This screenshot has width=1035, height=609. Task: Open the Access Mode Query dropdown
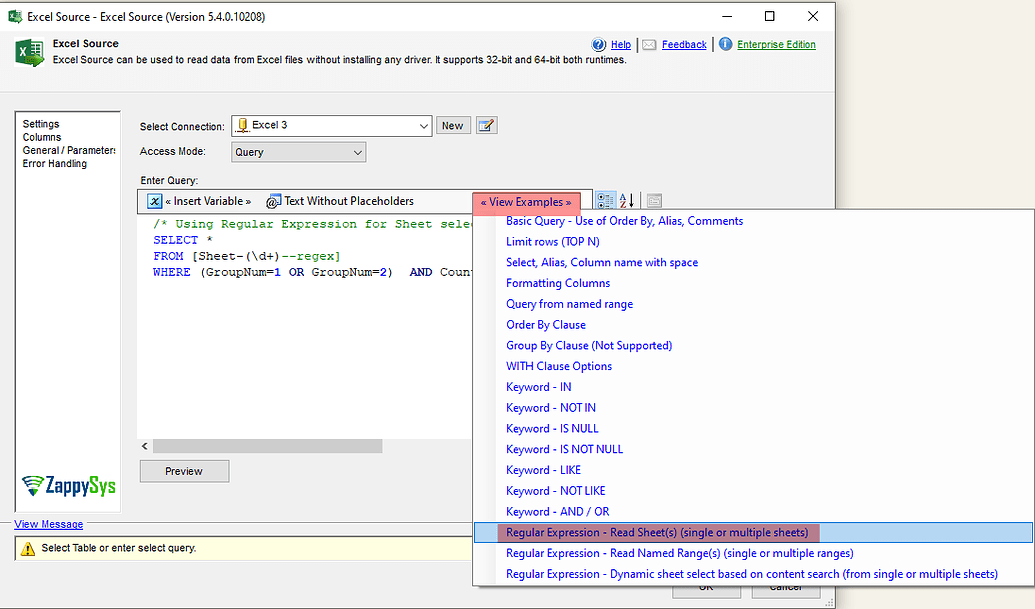(x=298, y=152)
